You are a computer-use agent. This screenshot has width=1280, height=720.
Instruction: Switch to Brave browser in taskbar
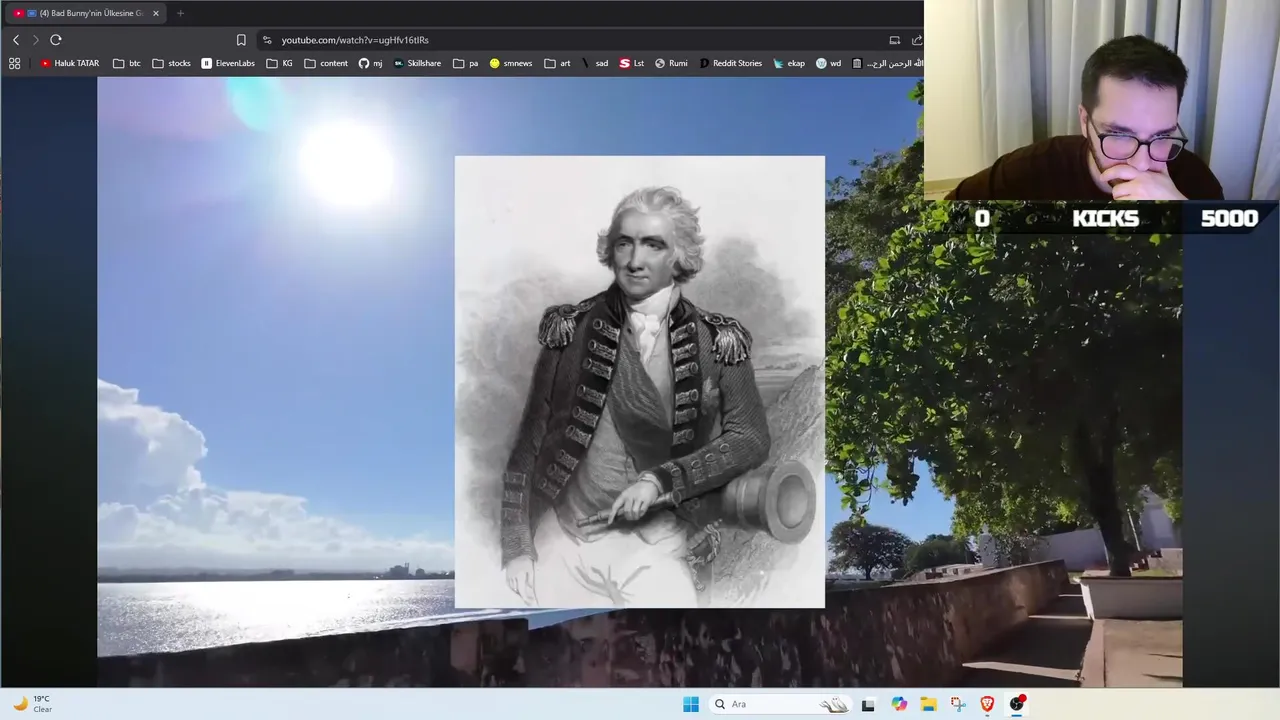point(987,704)
